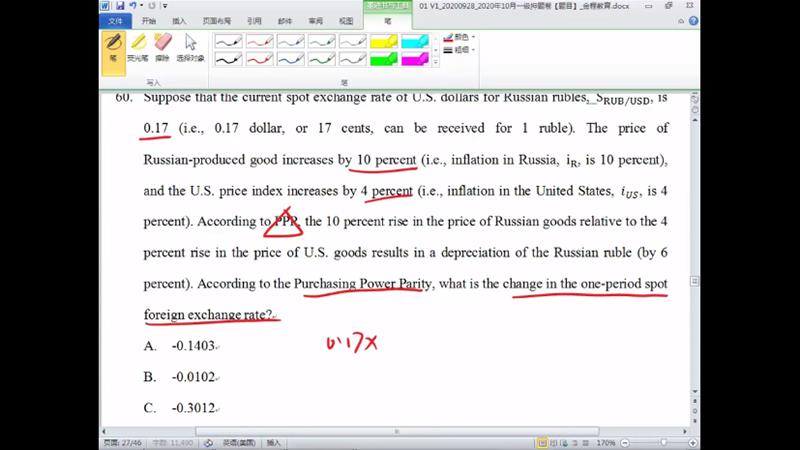Switch to the Insert (插入) tab
The height and width of the screenshot is (450, 800).
[x=179, y=20]
